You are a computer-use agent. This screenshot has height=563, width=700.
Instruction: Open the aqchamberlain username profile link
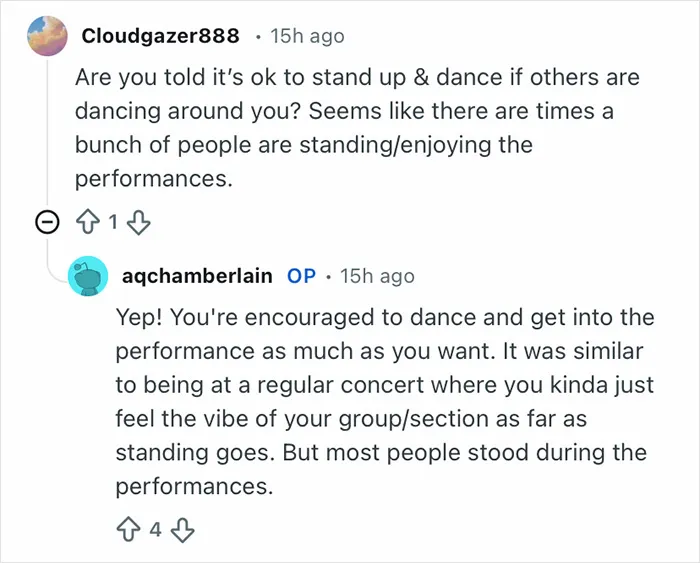(197, 276)
